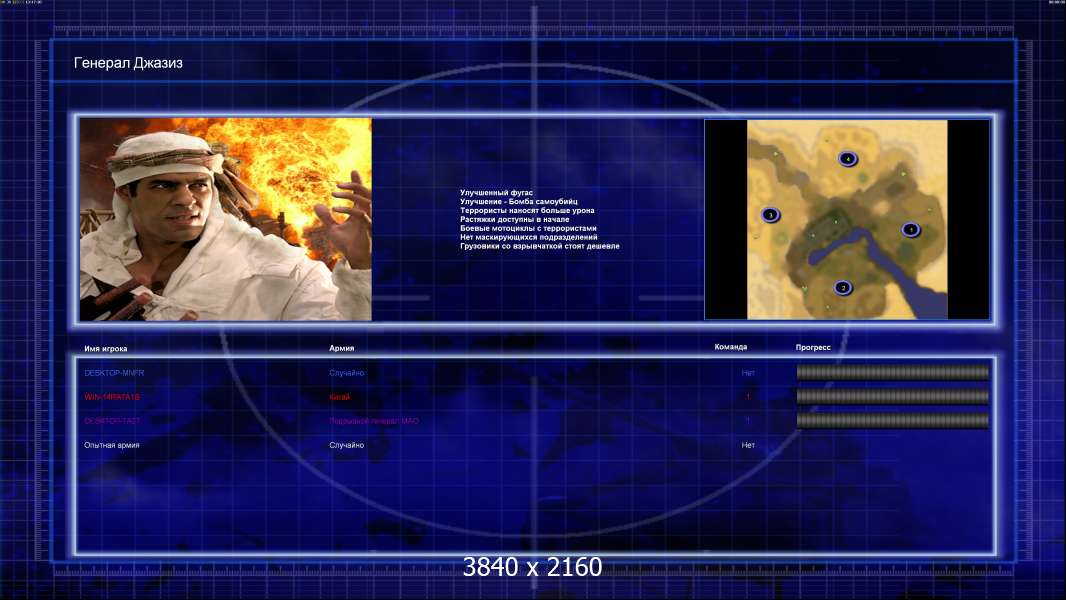Click the 'Армия' column header
This screenshot has width=1066, height=600.
point(341,348)
